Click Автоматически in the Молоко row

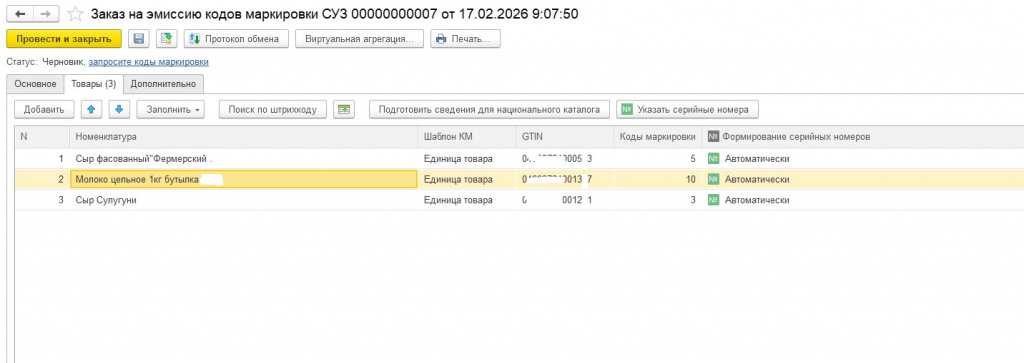758,180
